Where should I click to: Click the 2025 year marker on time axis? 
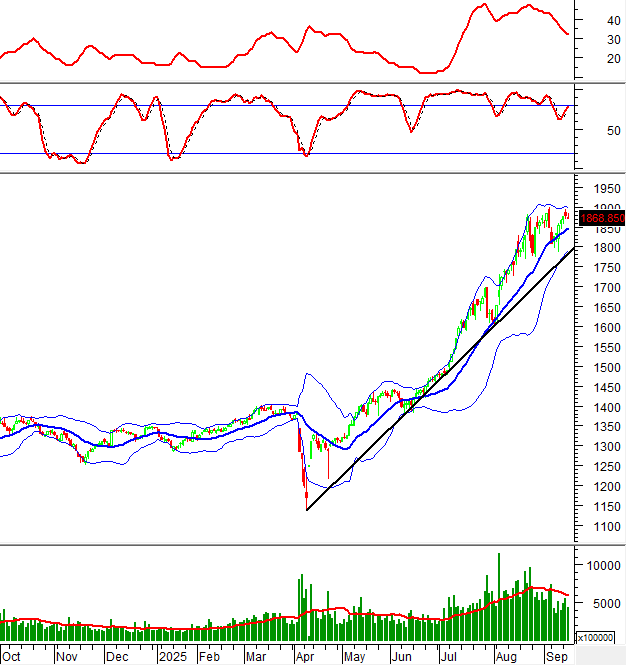click(x=172, y=657)
